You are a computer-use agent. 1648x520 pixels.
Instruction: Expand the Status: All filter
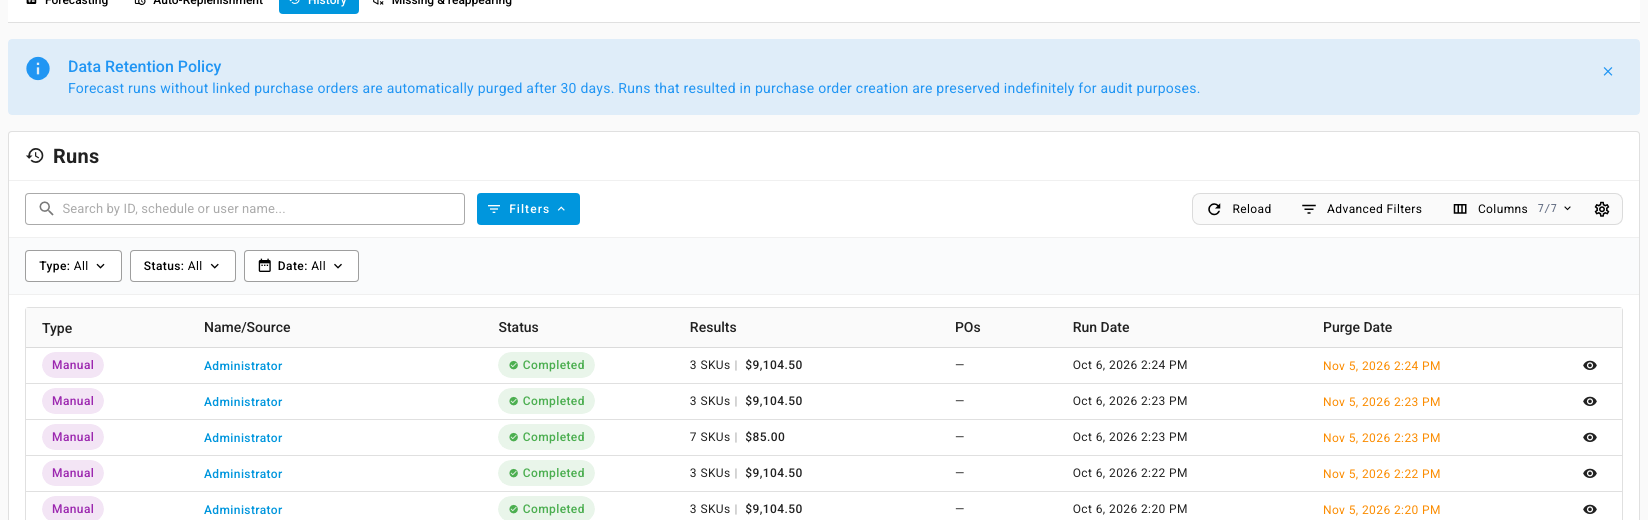tap(182, 266)
